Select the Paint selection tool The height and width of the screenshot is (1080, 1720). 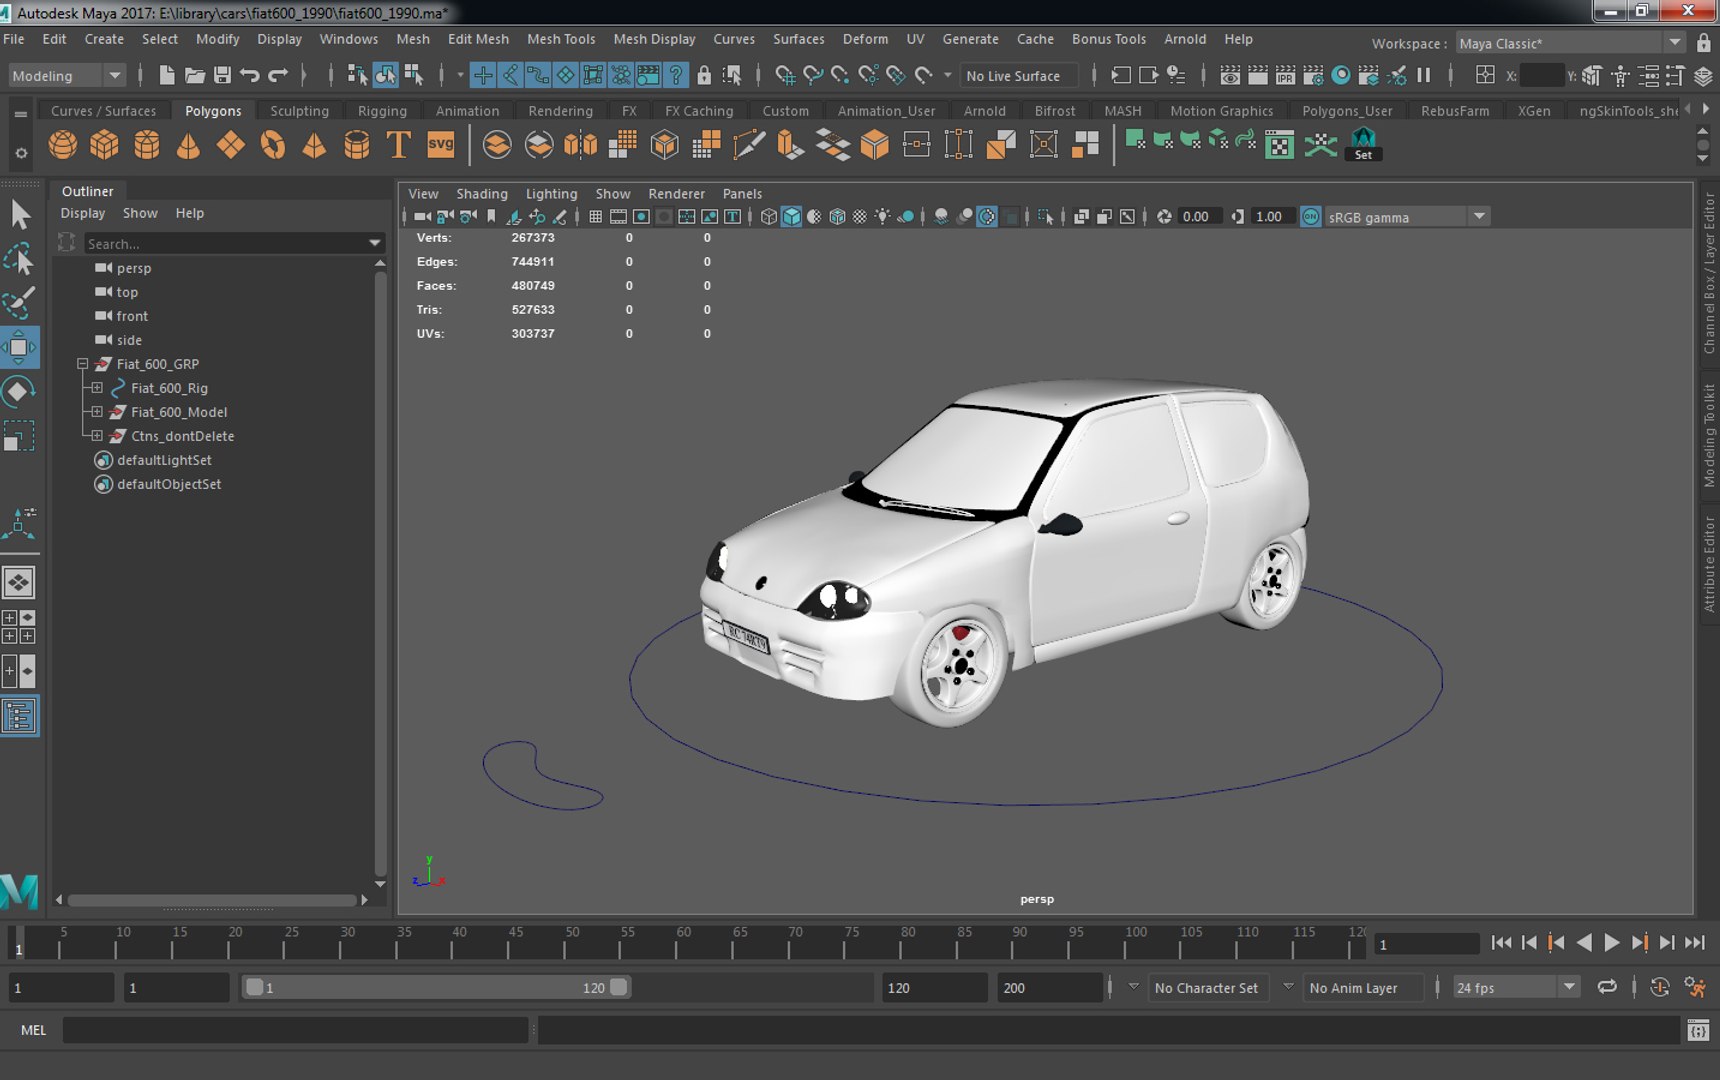pos(20,302)
